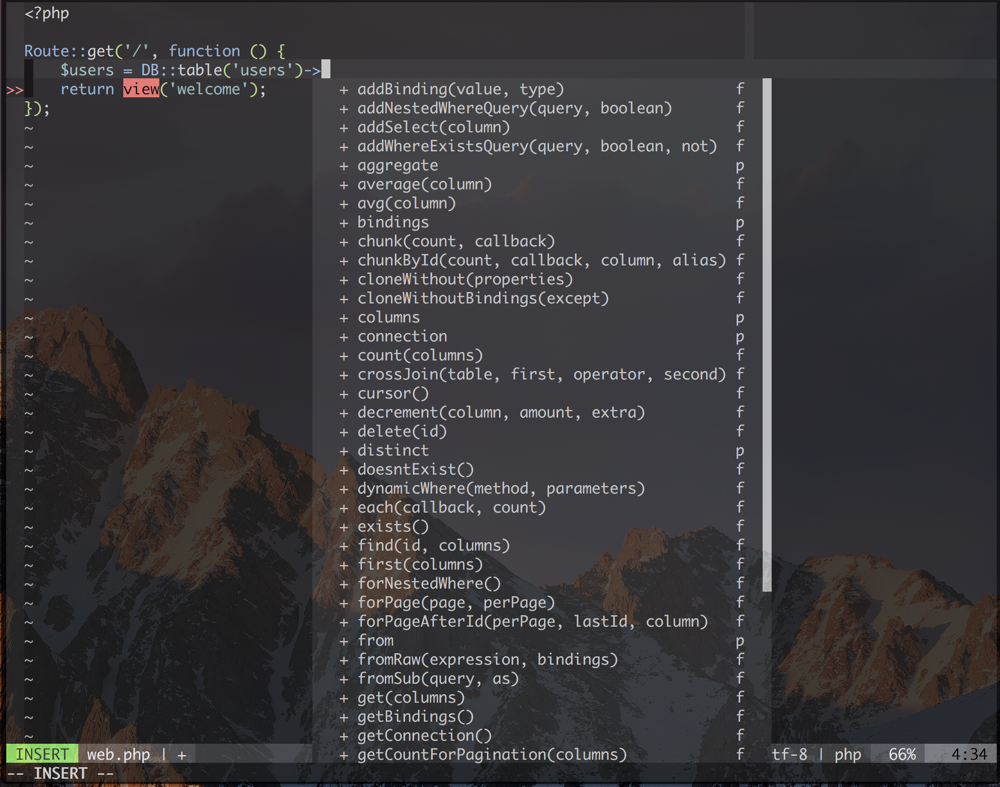Click the web.php filename in statusline
Screen dimensions: 1000x787
(119, 754)
